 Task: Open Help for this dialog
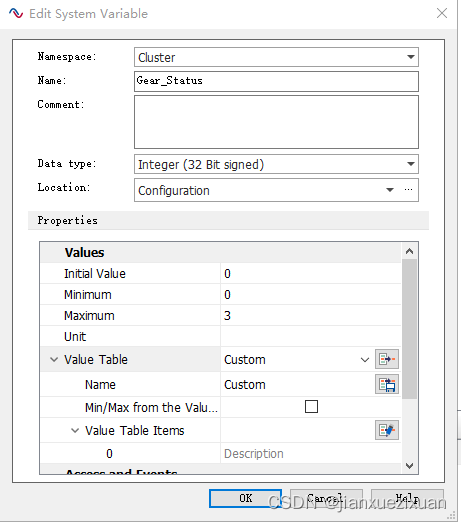(407, 498)
